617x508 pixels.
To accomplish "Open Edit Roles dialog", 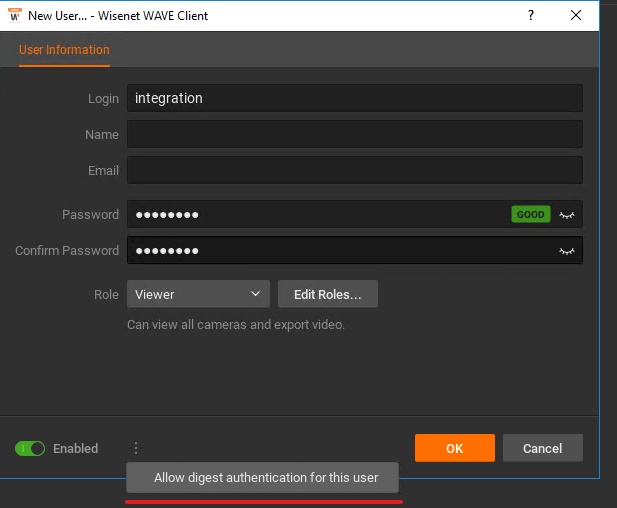I will 328,294.
